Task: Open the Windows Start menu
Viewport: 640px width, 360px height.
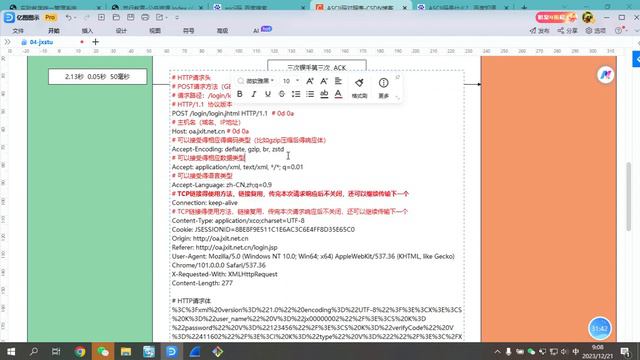Action: click(x=11, y=351)
